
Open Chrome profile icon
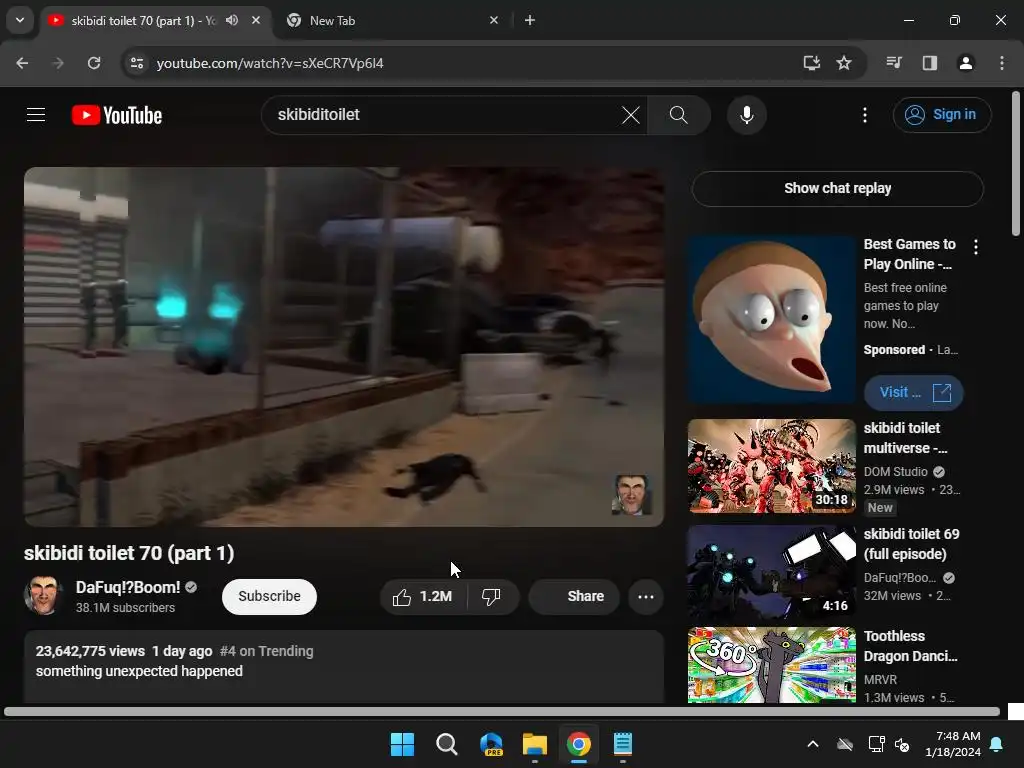point(966,63)
